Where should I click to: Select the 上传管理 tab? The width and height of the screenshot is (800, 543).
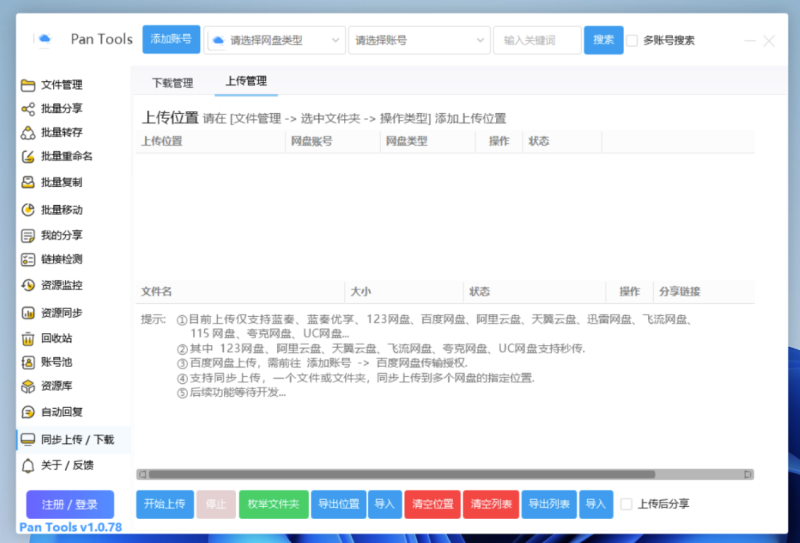(246, 81)
